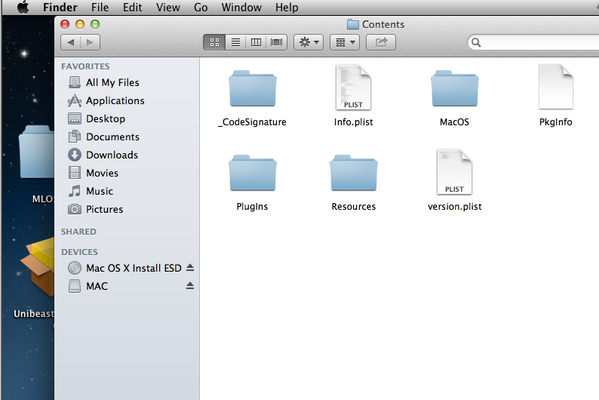Switch to list view
Image resolution: width=599 pixels, height=400 pixels.
point(236,42)
